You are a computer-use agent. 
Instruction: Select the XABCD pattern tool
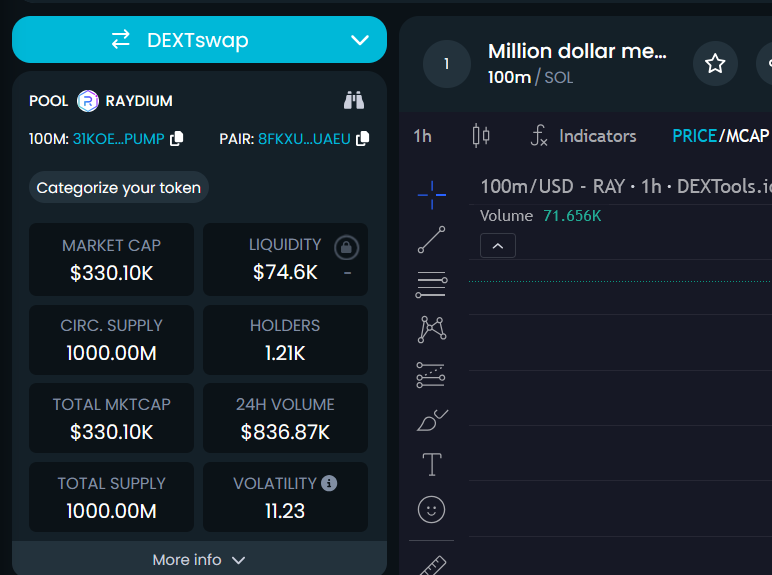(432, 329)
